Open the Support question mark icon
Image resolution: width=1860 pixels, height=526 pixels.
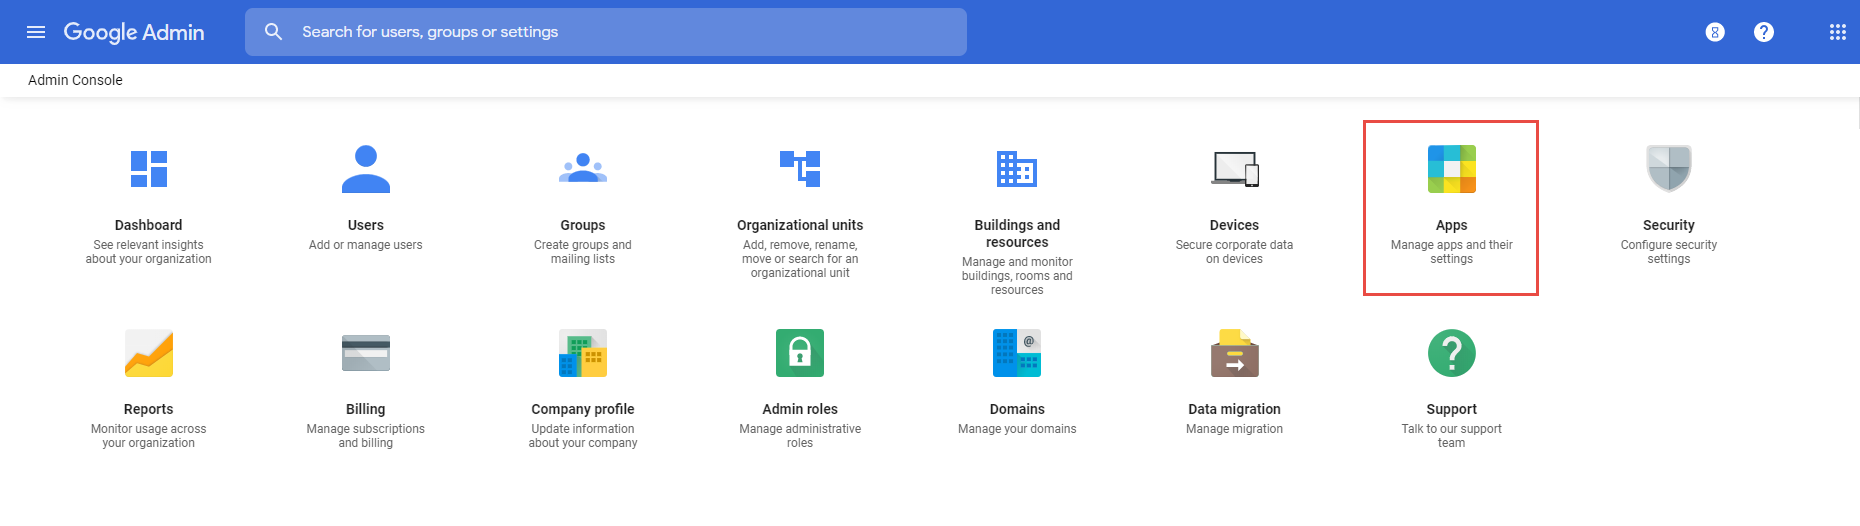coord(1452,353)
